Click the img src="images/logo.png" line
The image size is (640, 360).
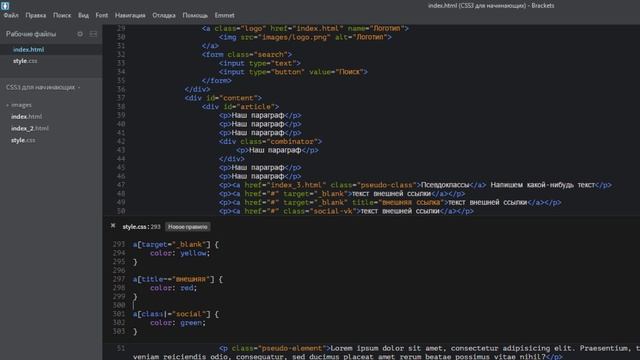305,37
